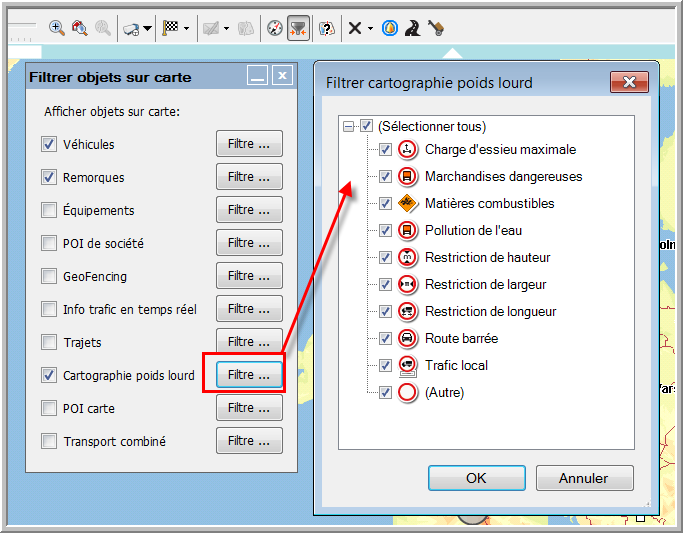
Task: Uncheck Restriction de longueur checkbox
Action: pos(385,312)
